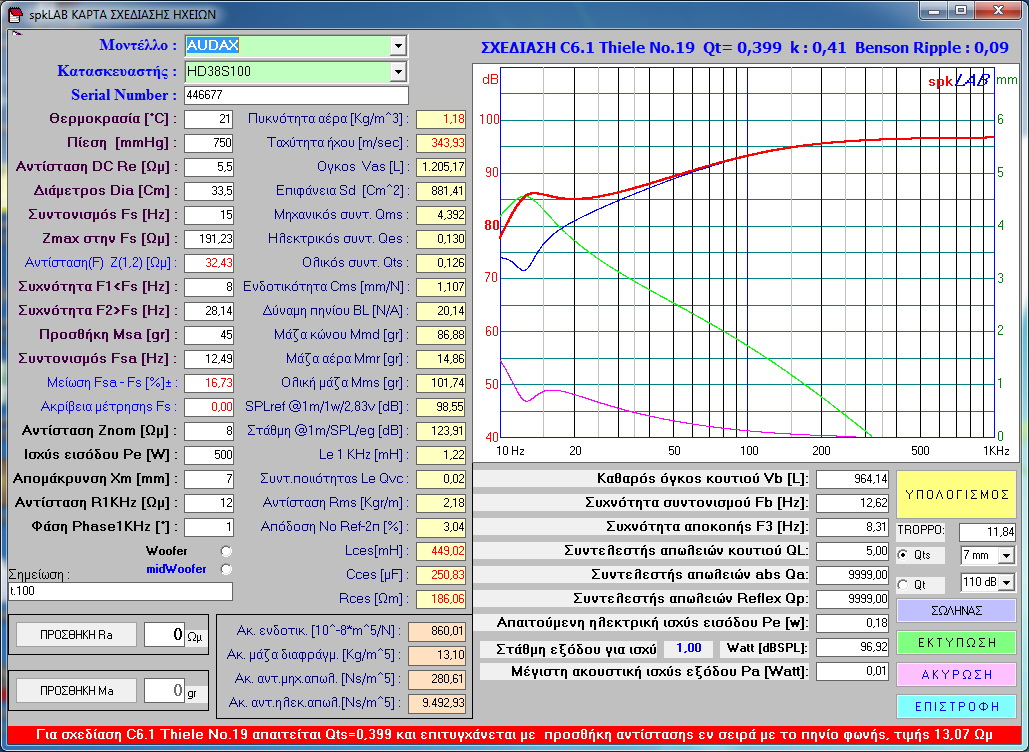The width and height of the screenshot is (1029, 752).
Task: Click the Cces value 250,83
Action: pyautogui.click(x=441, y=575)
